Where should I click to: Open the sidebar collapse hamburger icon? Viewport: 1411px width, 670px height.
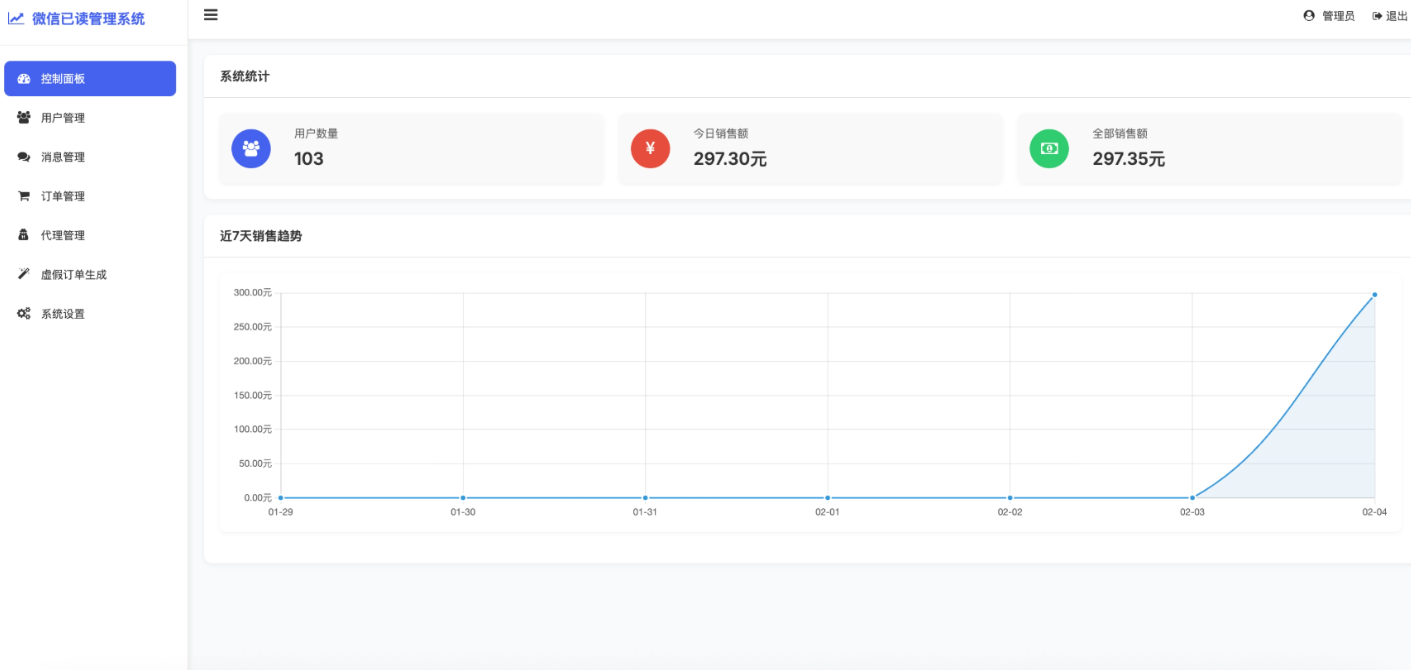pos(210,15)
